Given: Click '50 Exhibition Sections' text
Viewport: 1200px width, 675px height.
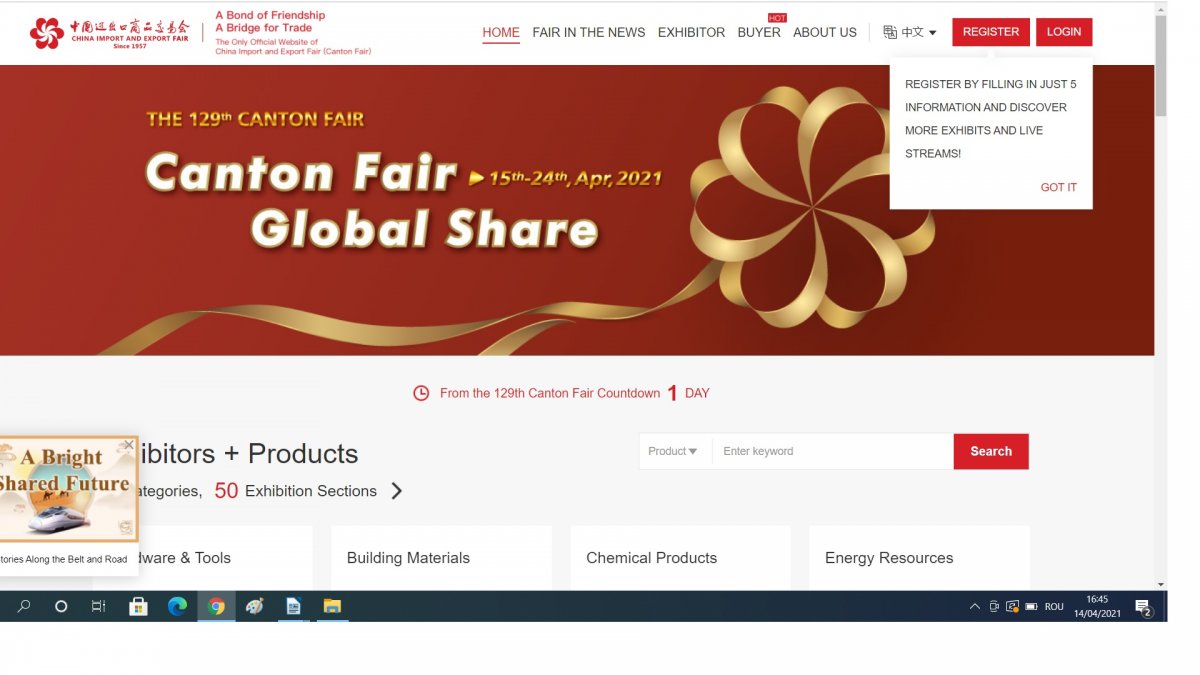Looking at the screenshot, I should click(x=296, y=491).
